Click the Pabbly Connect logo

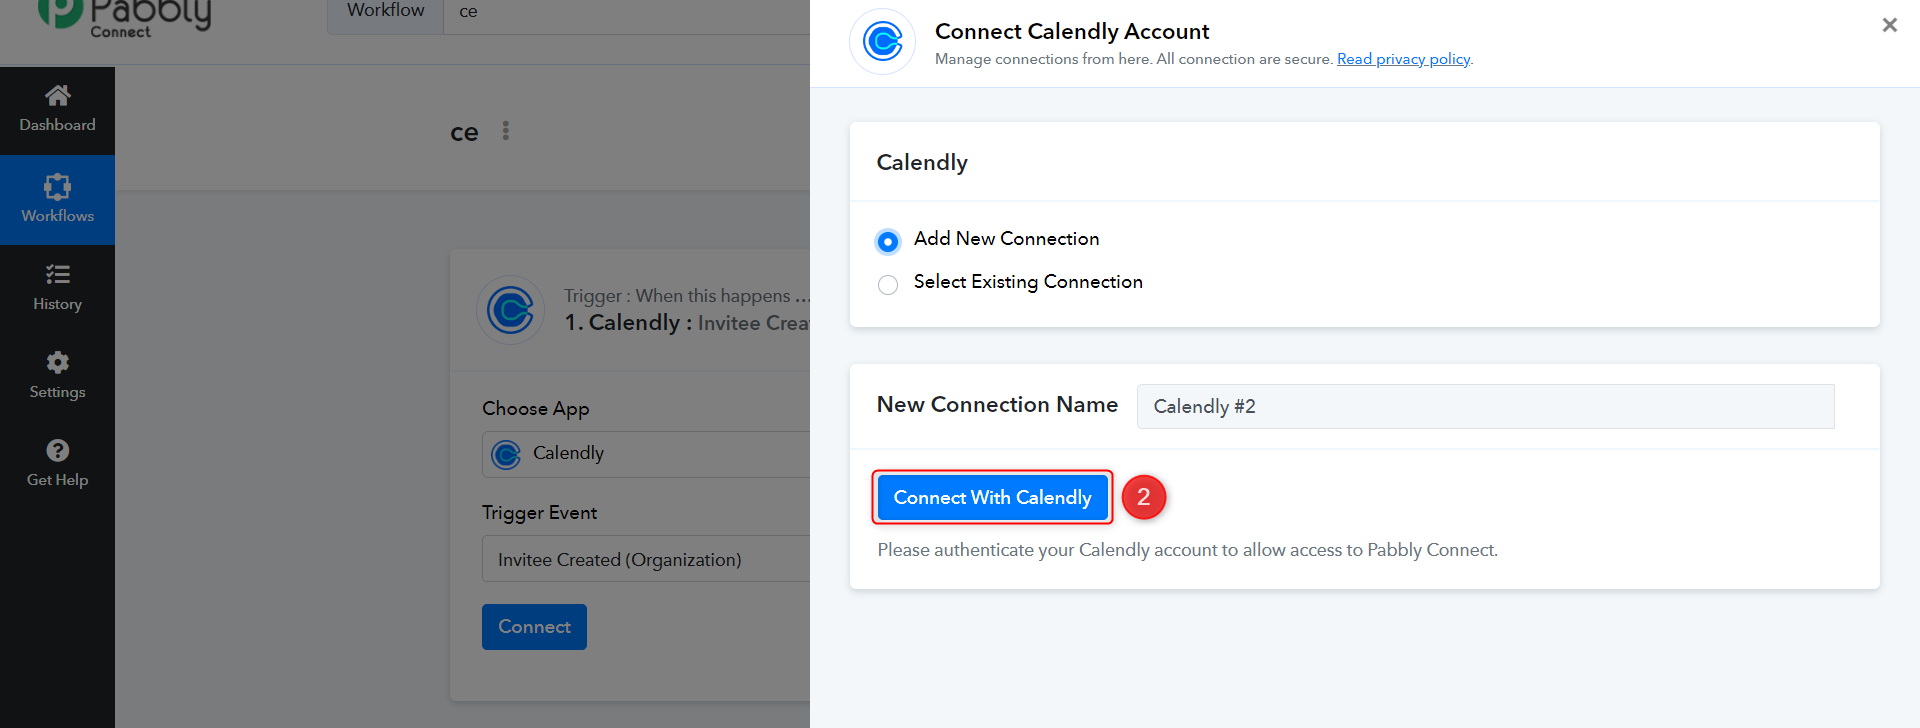pyautogui.click(x=124, y=17)
